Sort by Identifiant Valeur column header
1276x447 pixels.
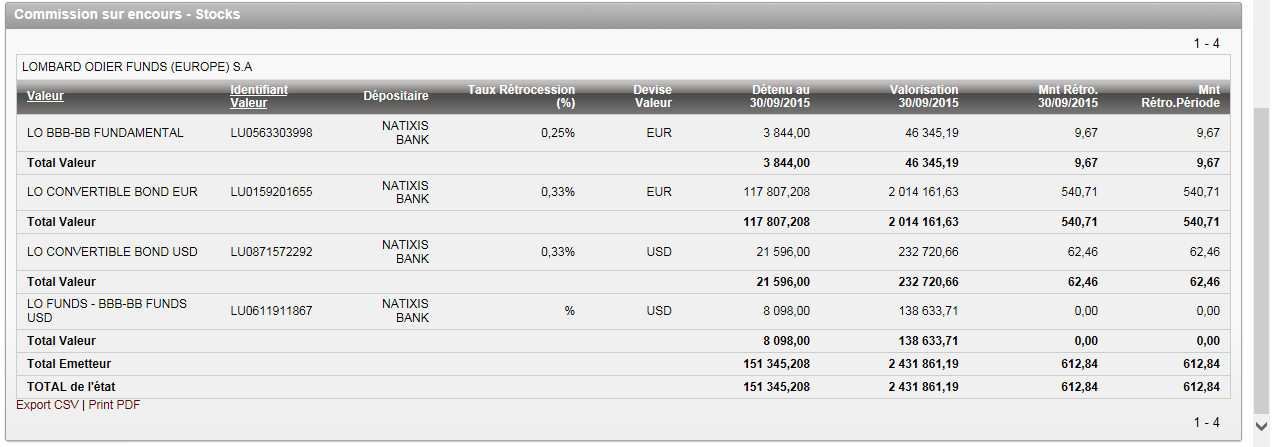click(x=258, y=96)
